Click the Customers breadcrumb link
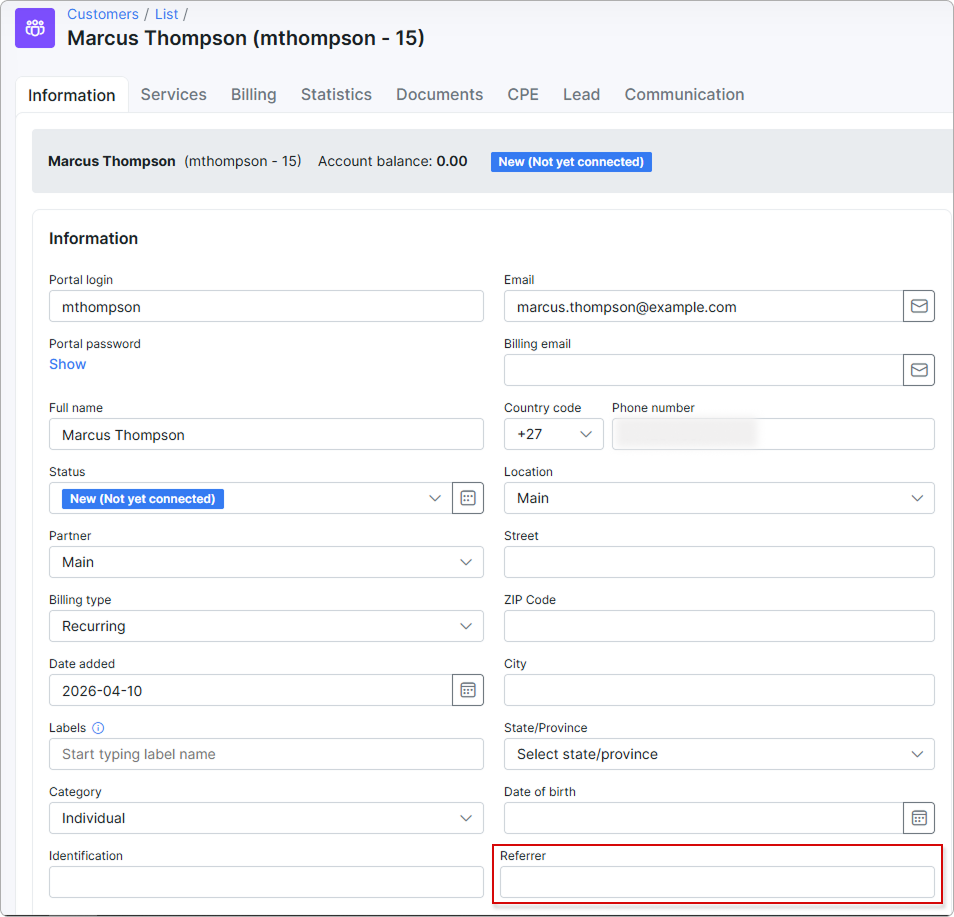 103,14
